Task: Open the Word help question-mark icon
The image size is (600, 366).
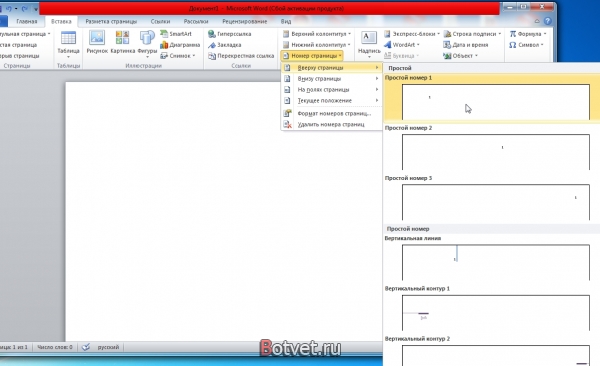Action: point(548,21)
